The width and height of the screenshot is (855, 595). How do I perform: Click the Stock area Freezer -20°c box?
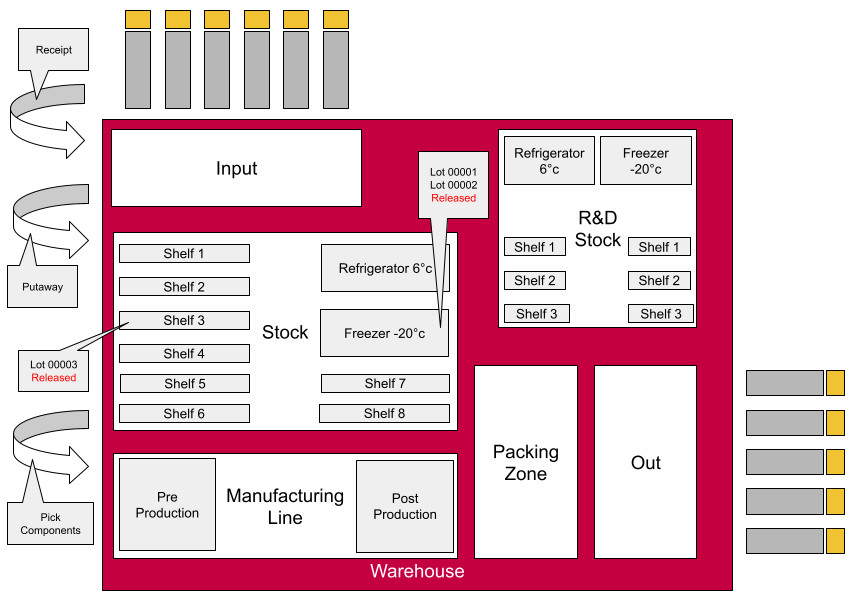click(384, 333)
